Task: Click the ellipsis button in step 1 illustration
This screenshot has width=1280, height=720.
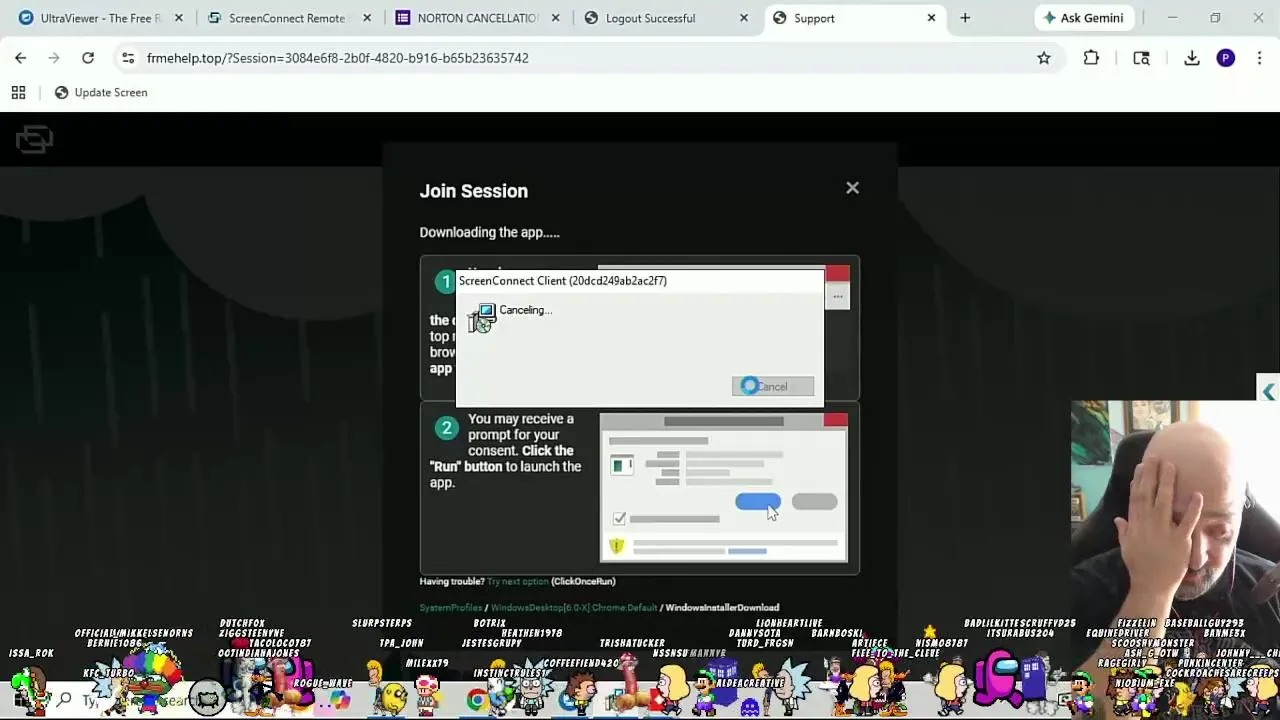Action: point(838,297)
